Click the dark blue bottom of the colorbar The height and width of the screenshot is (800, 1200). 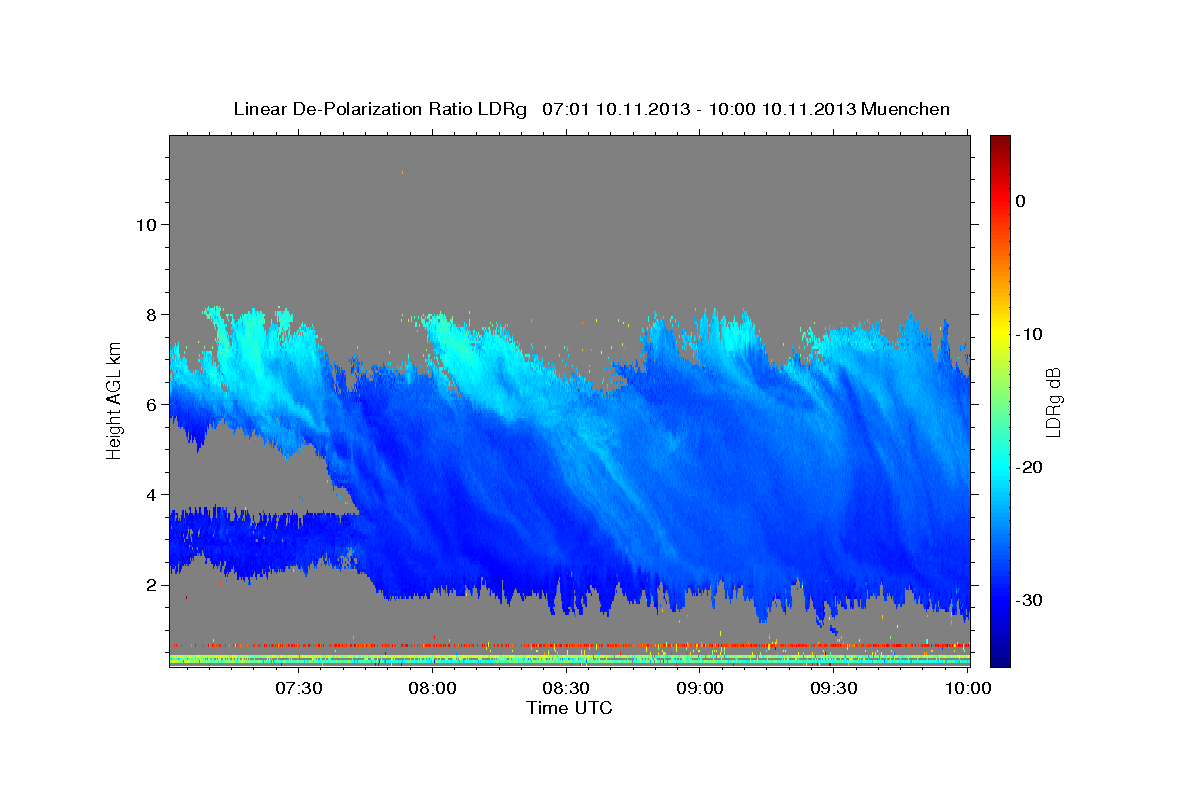click(x=1000, y=656)
